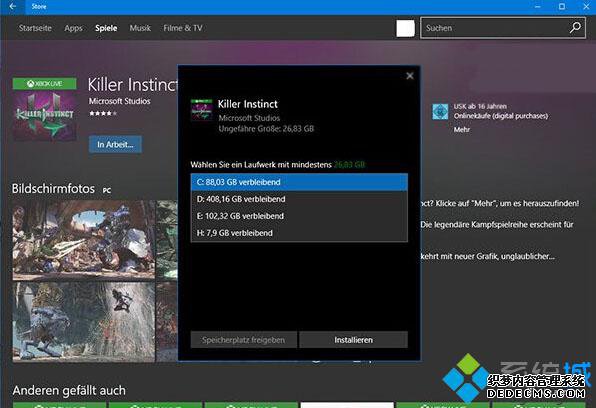Open the Musik tab
Viewport: 596px width, 408px height.
pyautogui.click(x=140, y=28)
